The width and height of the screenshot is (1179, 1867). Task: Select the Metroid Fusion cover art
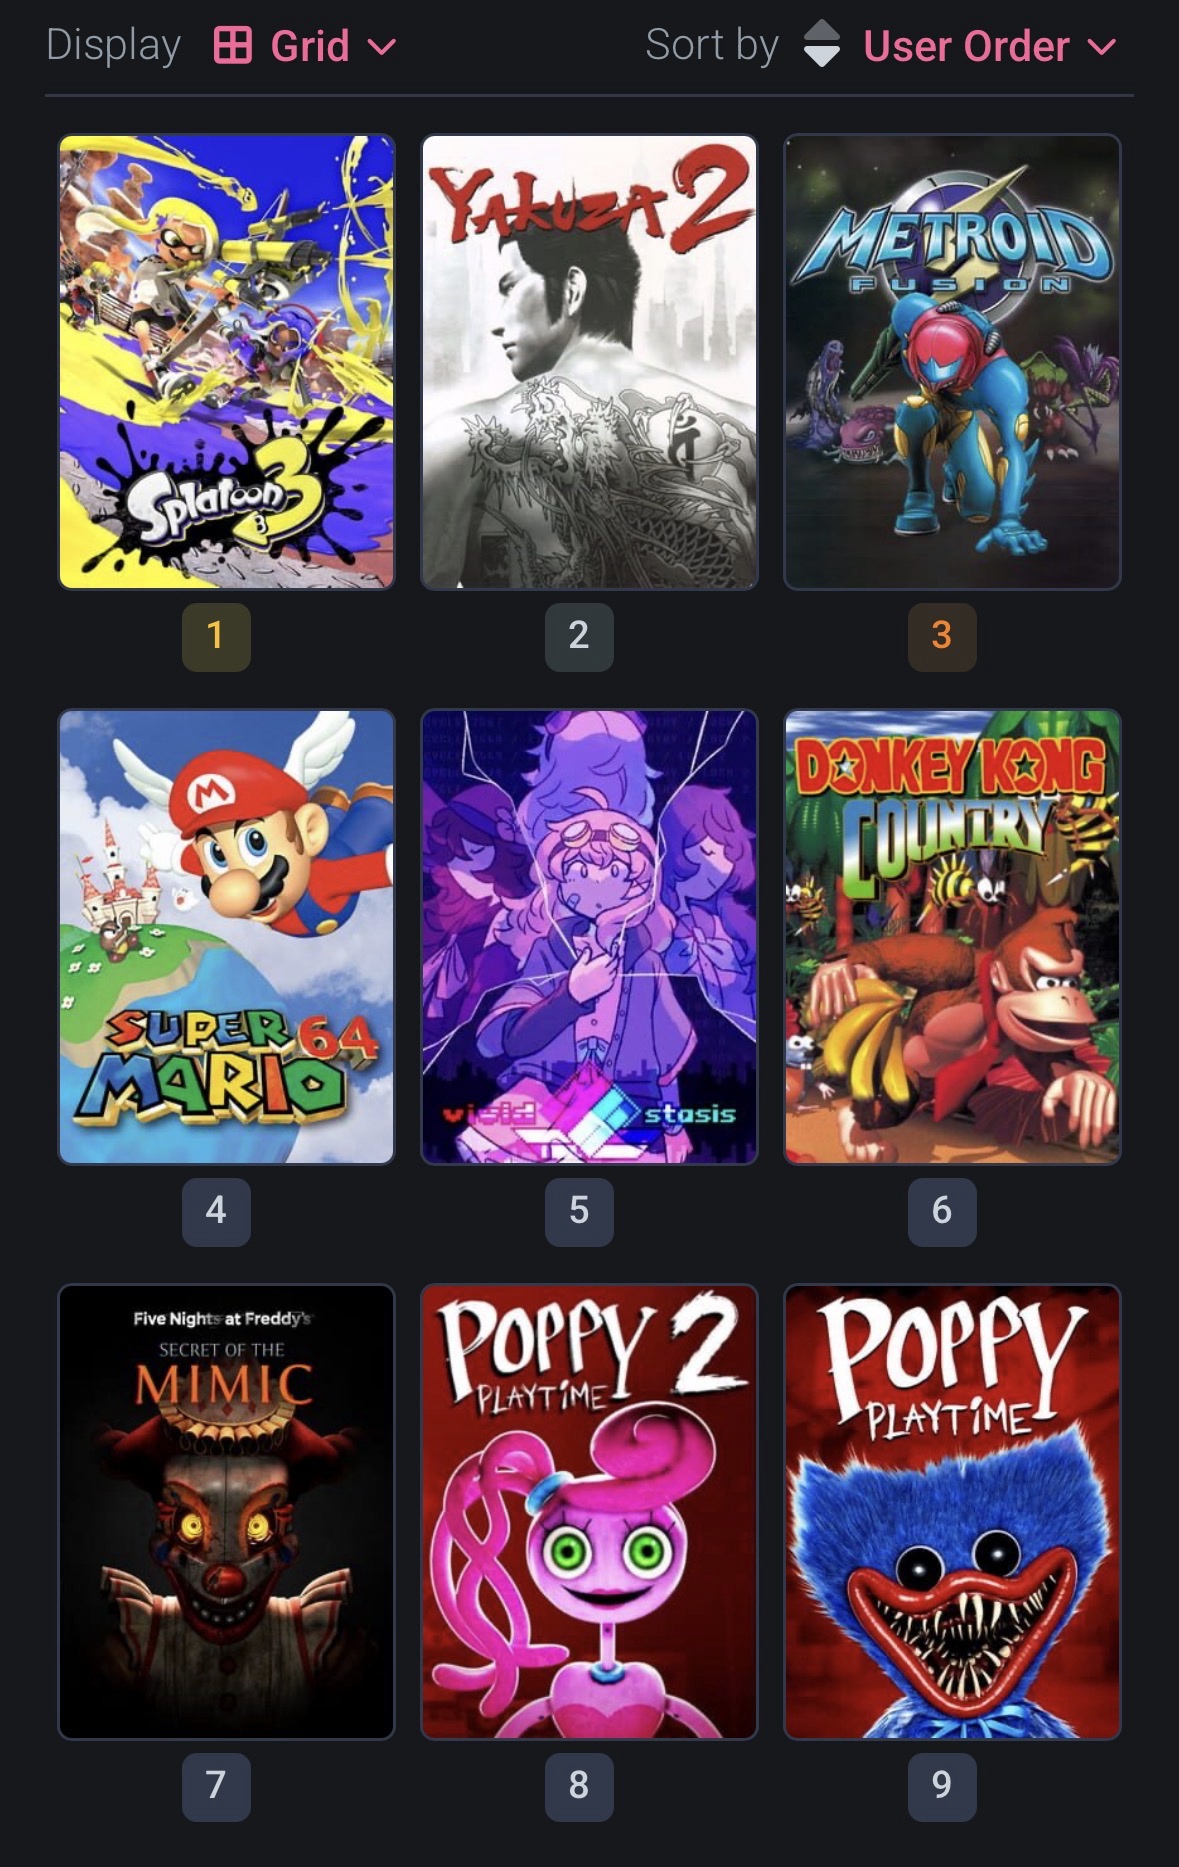pos(952,362)
